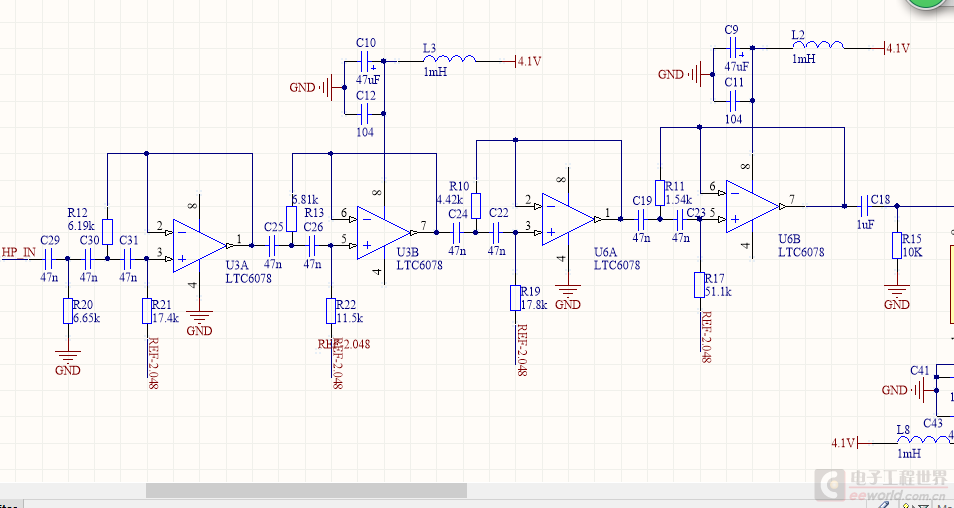
Task: Select the R12 resistor body
Action: [x=107, y=232]
